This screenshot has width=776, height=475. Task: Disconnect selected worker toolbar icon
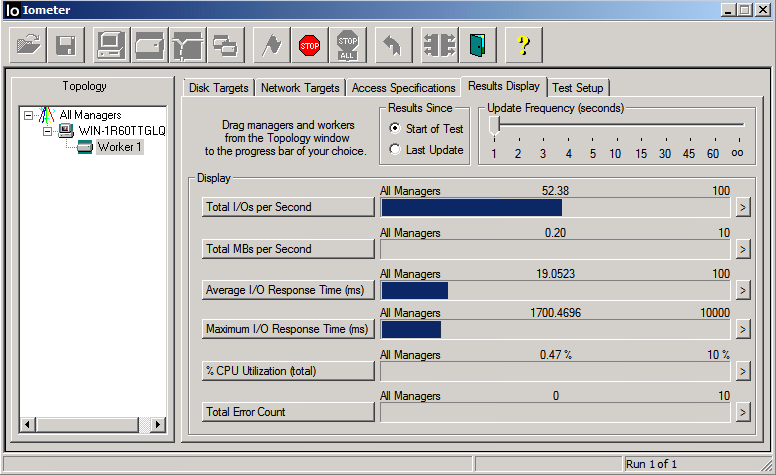[x=439, y=46]
